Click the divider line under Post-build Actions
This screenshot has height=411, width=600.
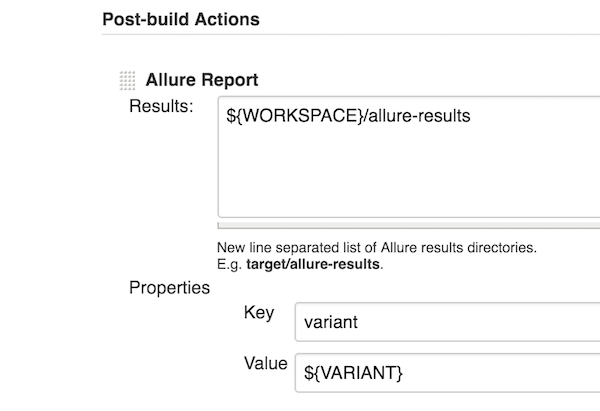[351, 34]
